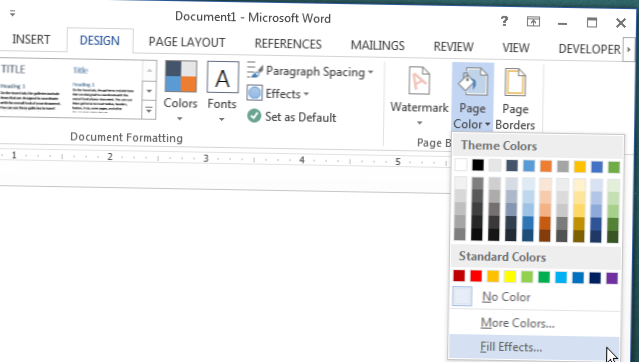Open the PAGE LAYOUT tab
Viewport: 639px width, 362px height.
tap(187, 42)
